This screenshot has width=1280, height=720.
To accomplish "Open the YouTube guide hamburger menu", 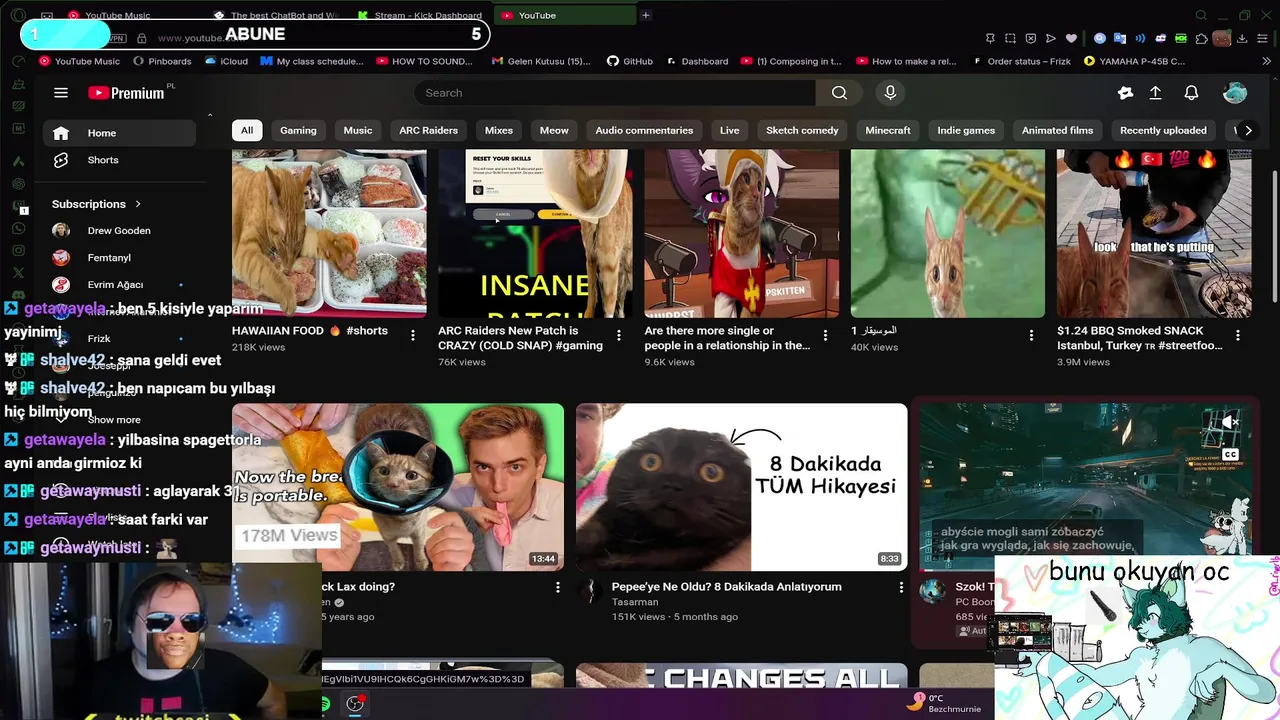I will (x=61, y=93).
